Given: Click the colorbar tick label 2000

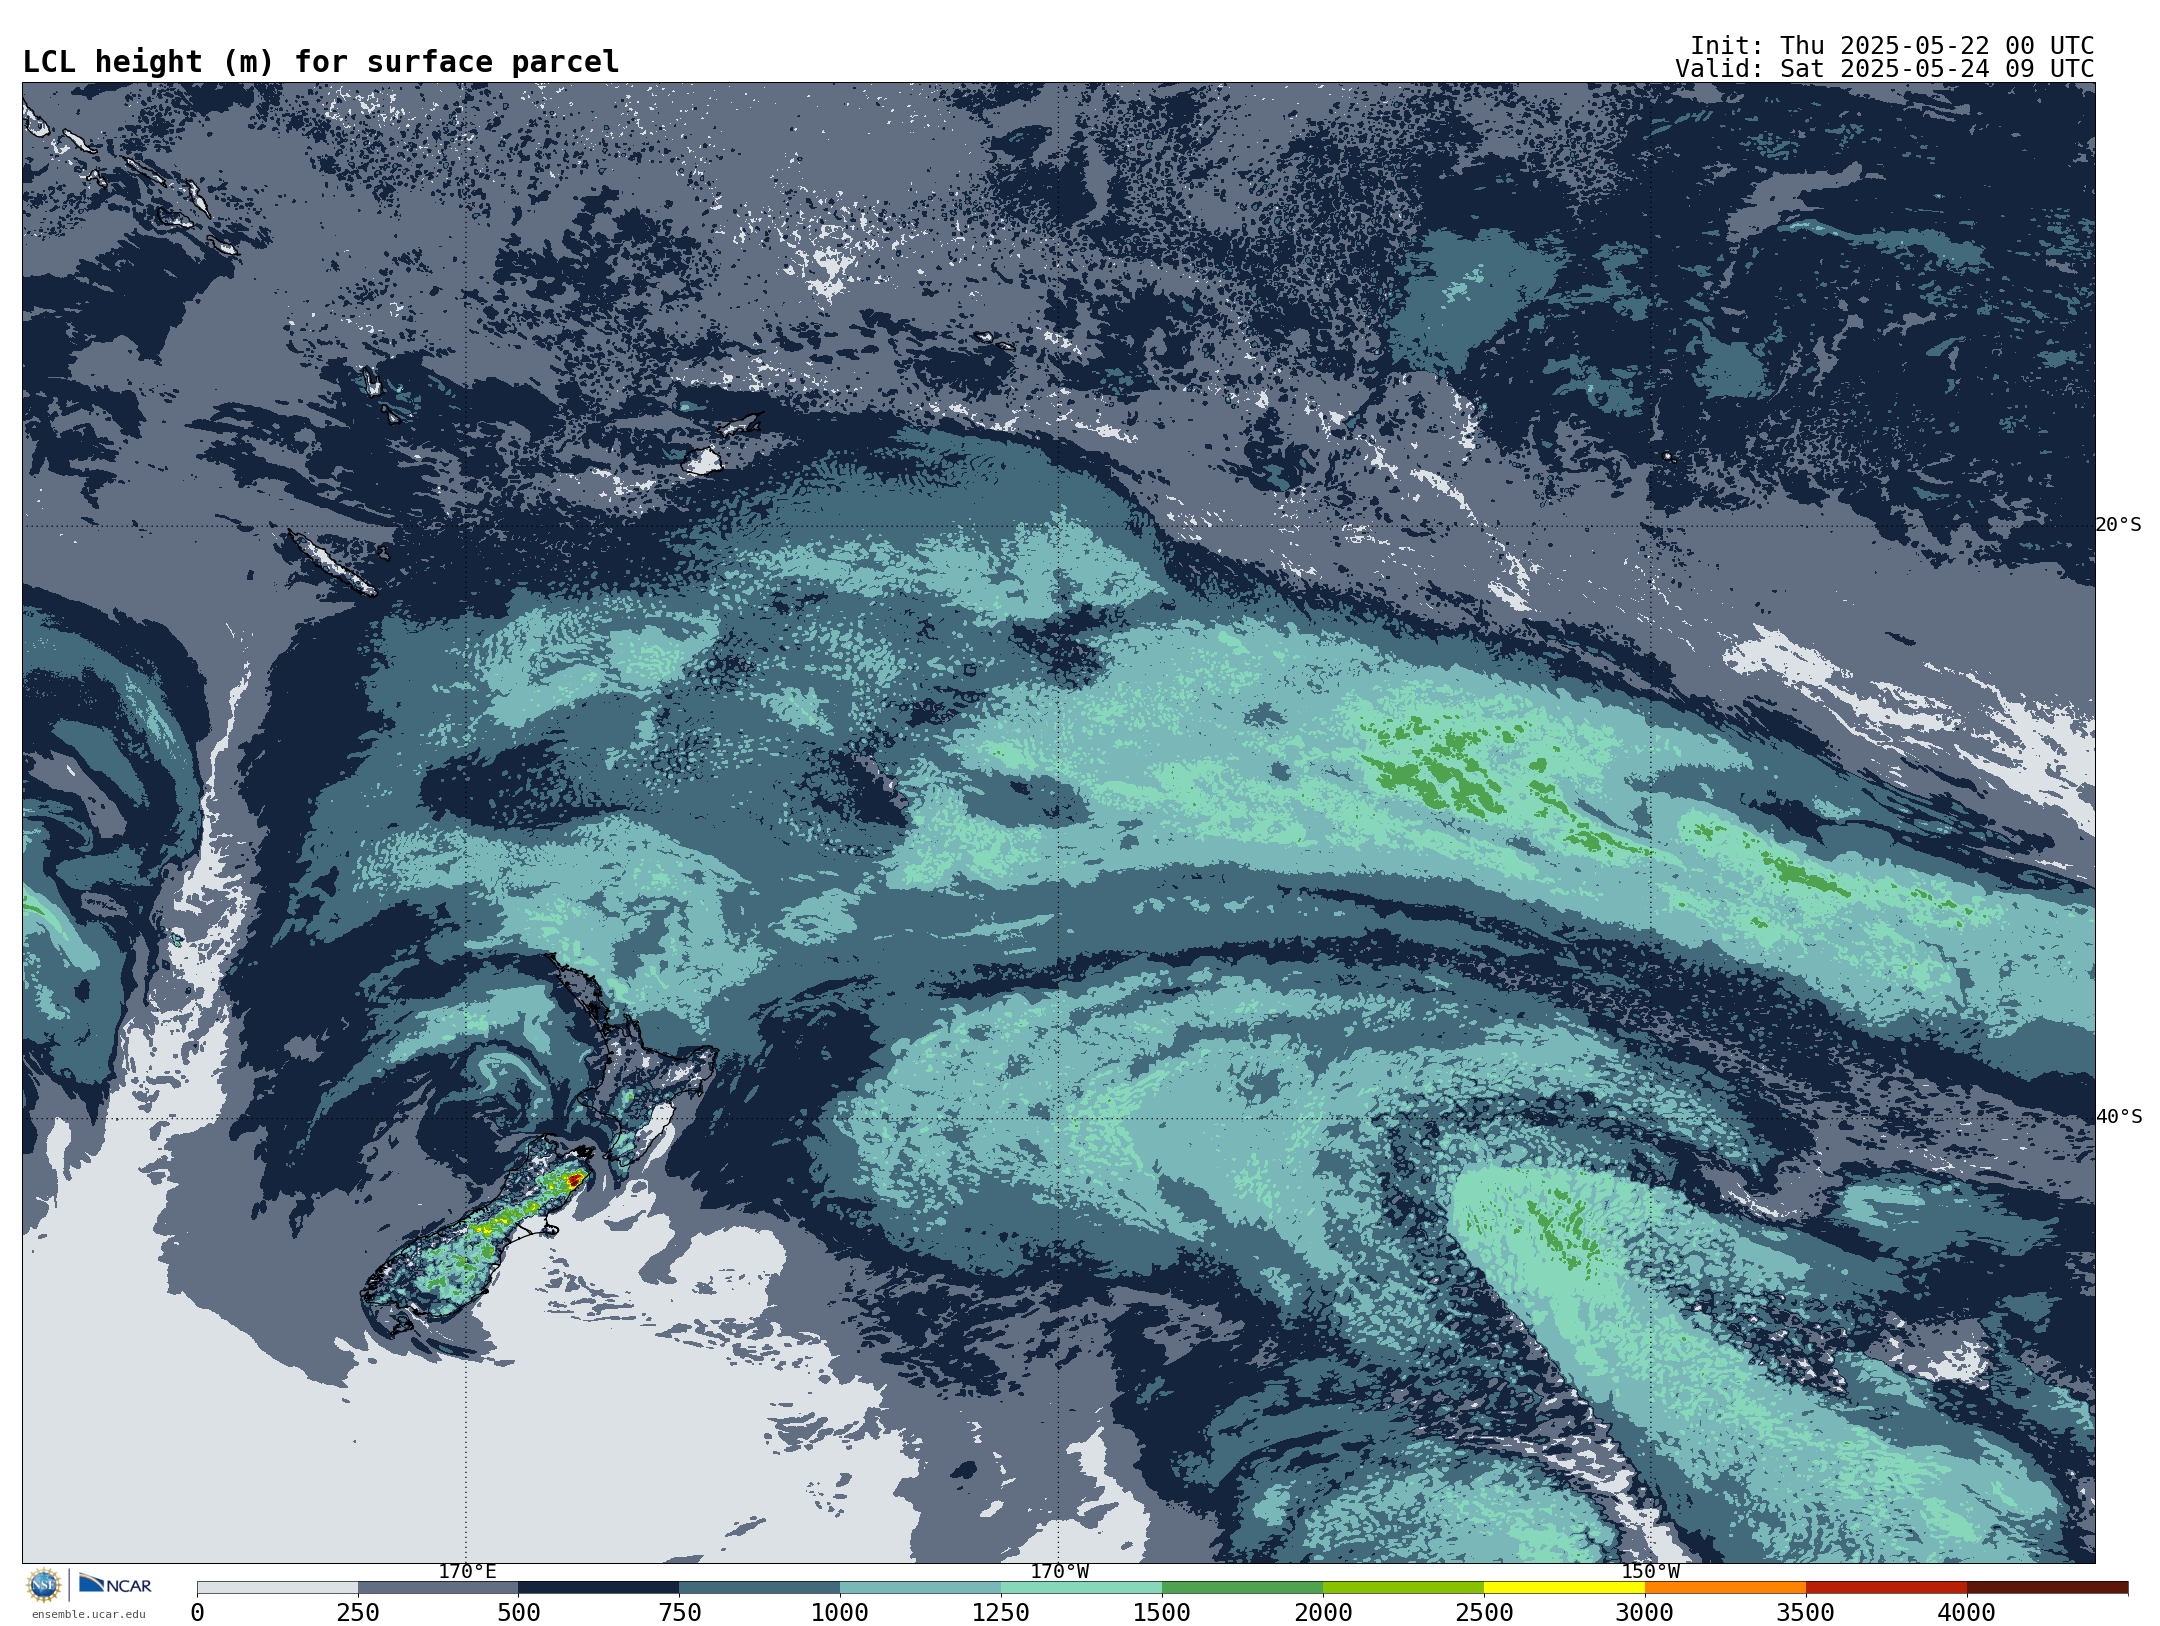Looking at the screenshot, I should (1323, 1613).
